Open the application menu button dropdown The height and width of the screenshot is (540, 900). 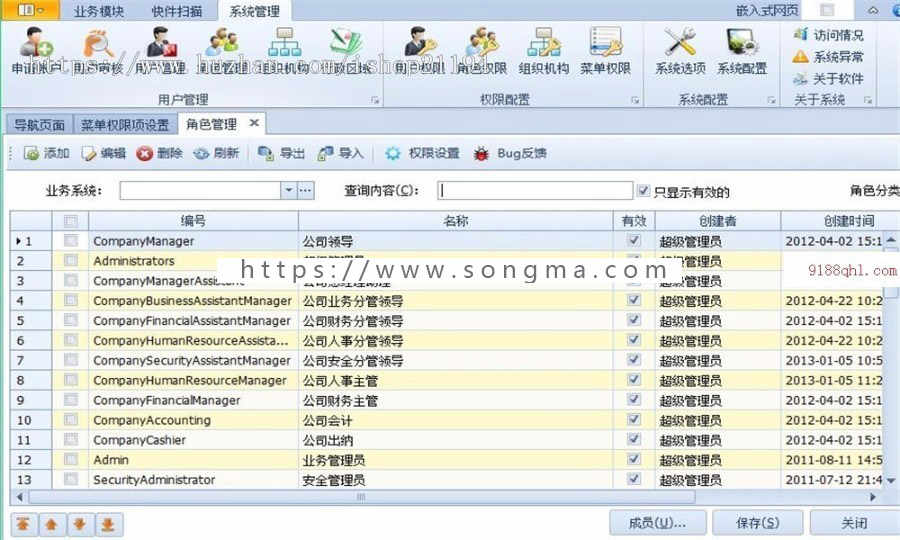[x=30, y=10]
